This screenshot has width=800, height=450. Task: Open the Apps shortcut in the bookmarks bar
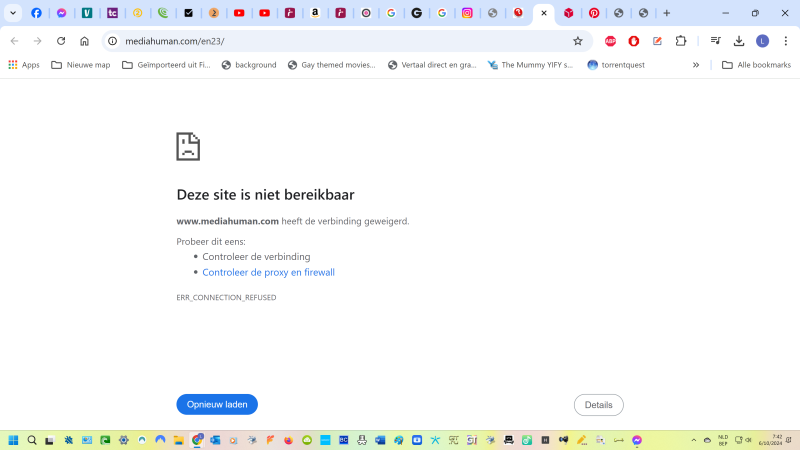(24, 65)
